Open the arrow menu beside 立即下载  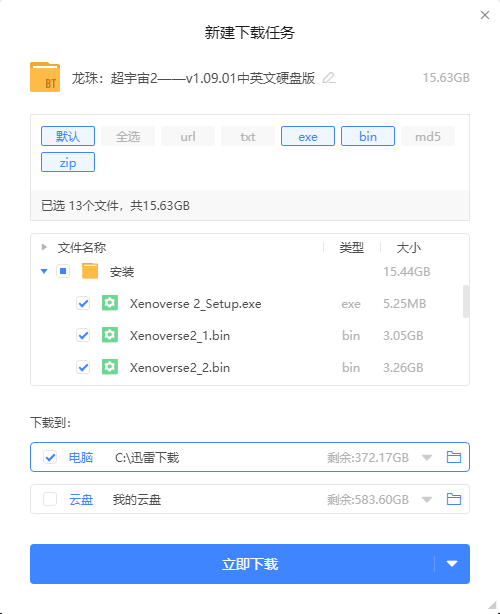(452, 564)
